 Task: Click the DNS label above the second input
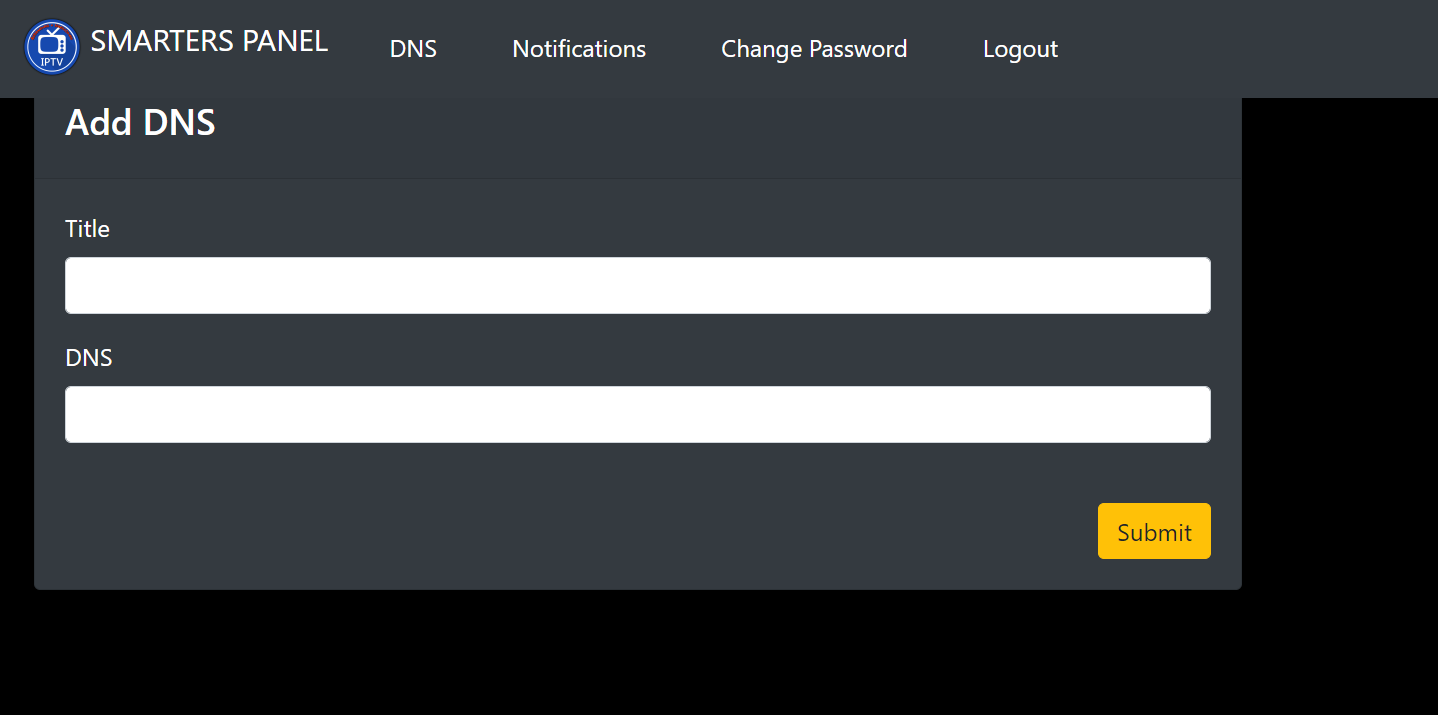tap(89, 358)
